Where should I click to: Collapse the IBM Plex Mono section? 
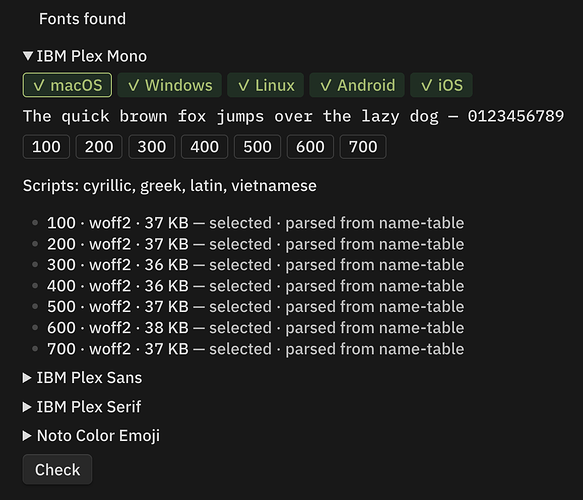click(x=85, y=56)
